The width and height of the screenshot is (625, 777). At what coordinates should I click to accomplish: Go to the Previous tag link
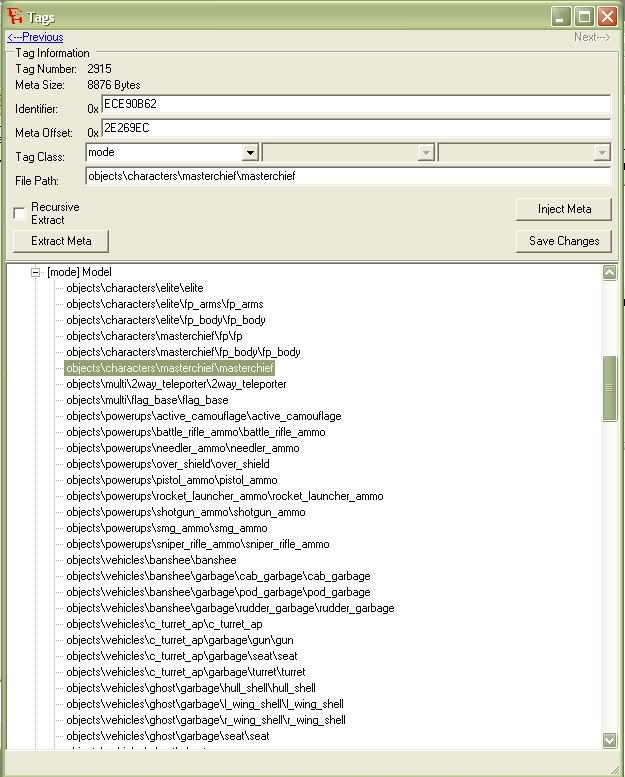(x=35, y=37)
